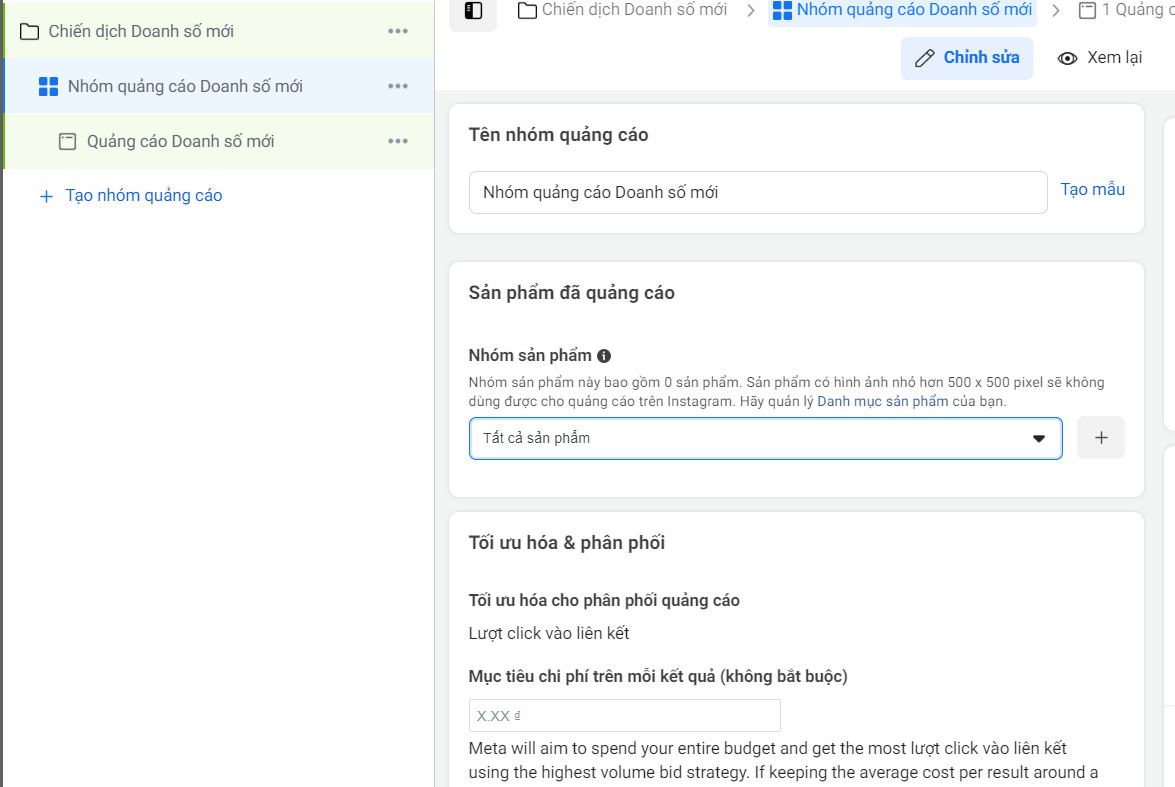1175x787 pixels.
Task: Switch to Xem lại review mode
Action: coord(1099,58)
